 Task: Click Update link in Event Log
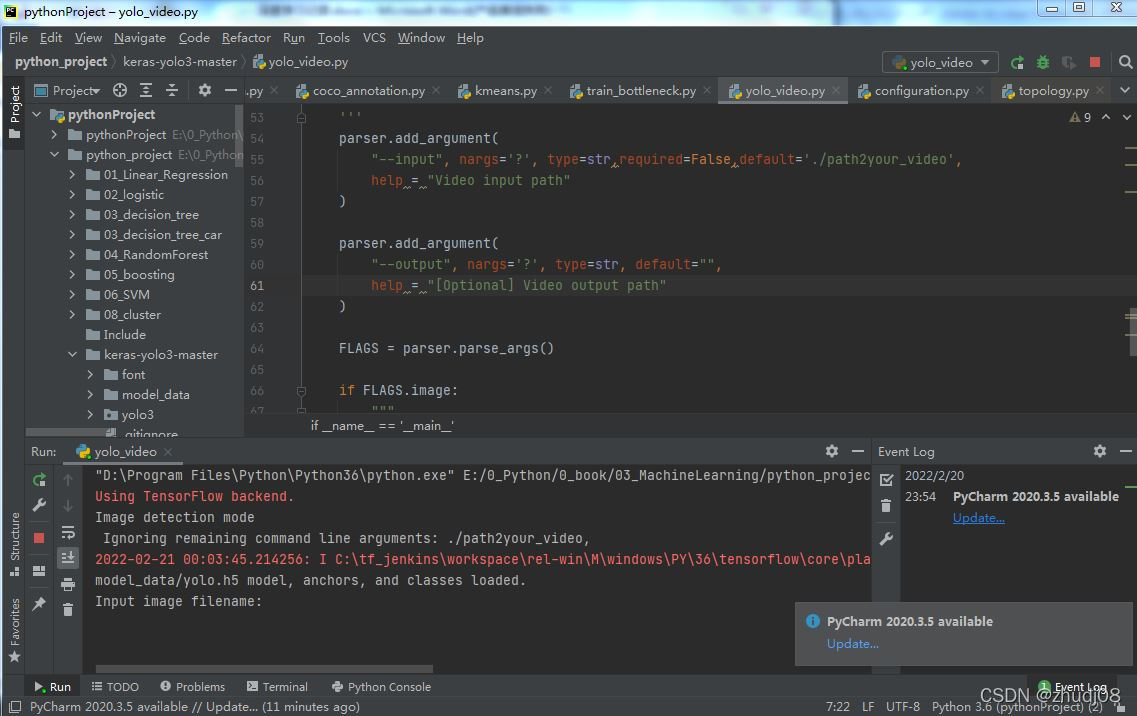(978, 518)
